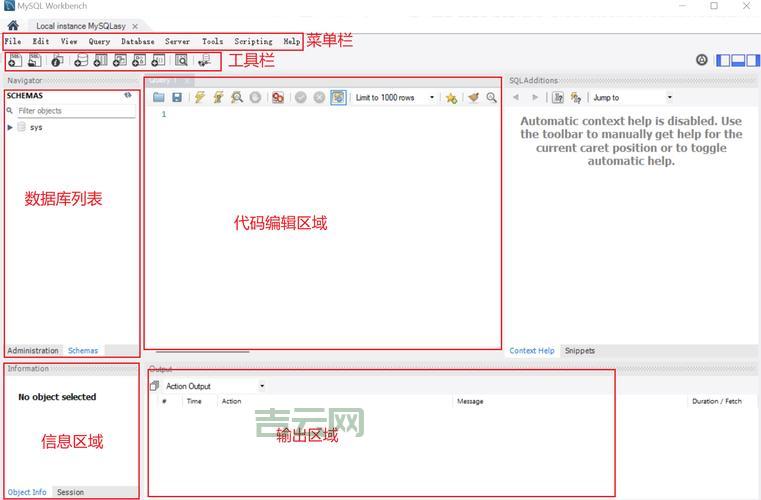Close the Local instance MySQLasy tab
The width and height of the screenshot is (761, 500).
[135, 26]
